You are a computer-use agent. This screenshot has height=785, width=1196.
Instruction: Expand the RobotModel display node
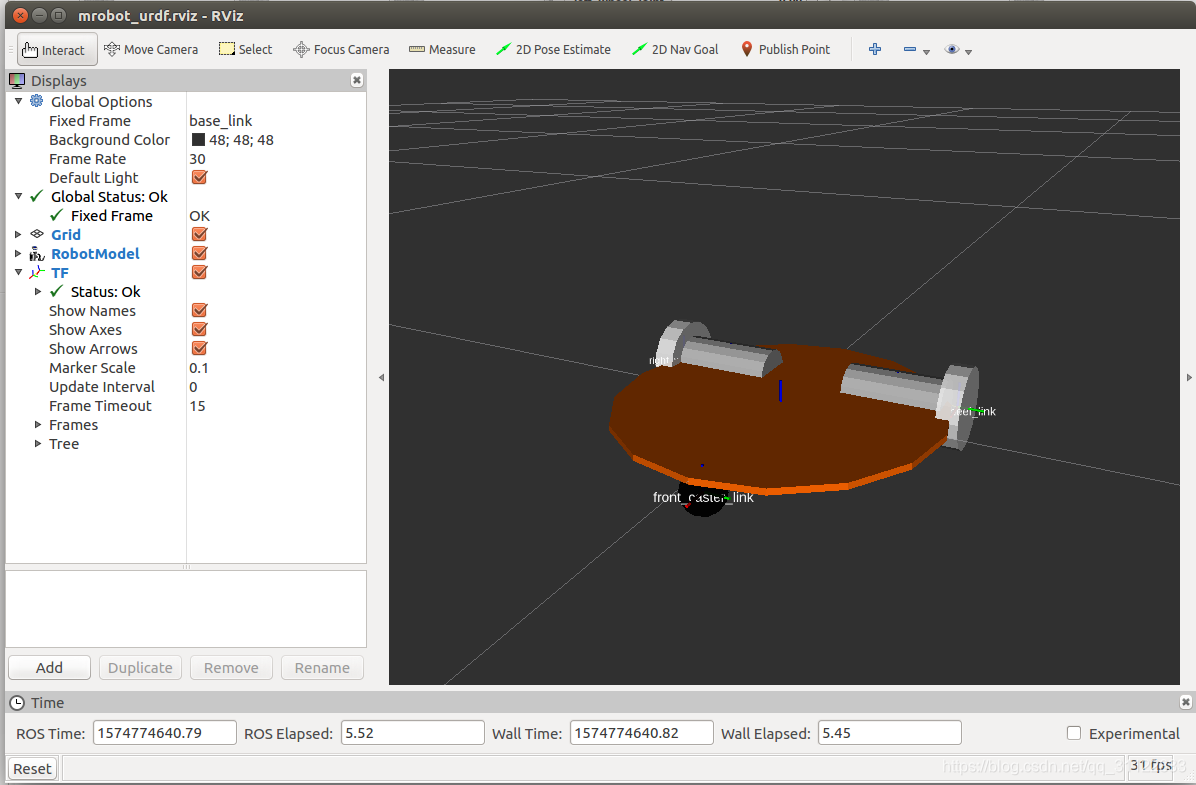pos(18,253)
